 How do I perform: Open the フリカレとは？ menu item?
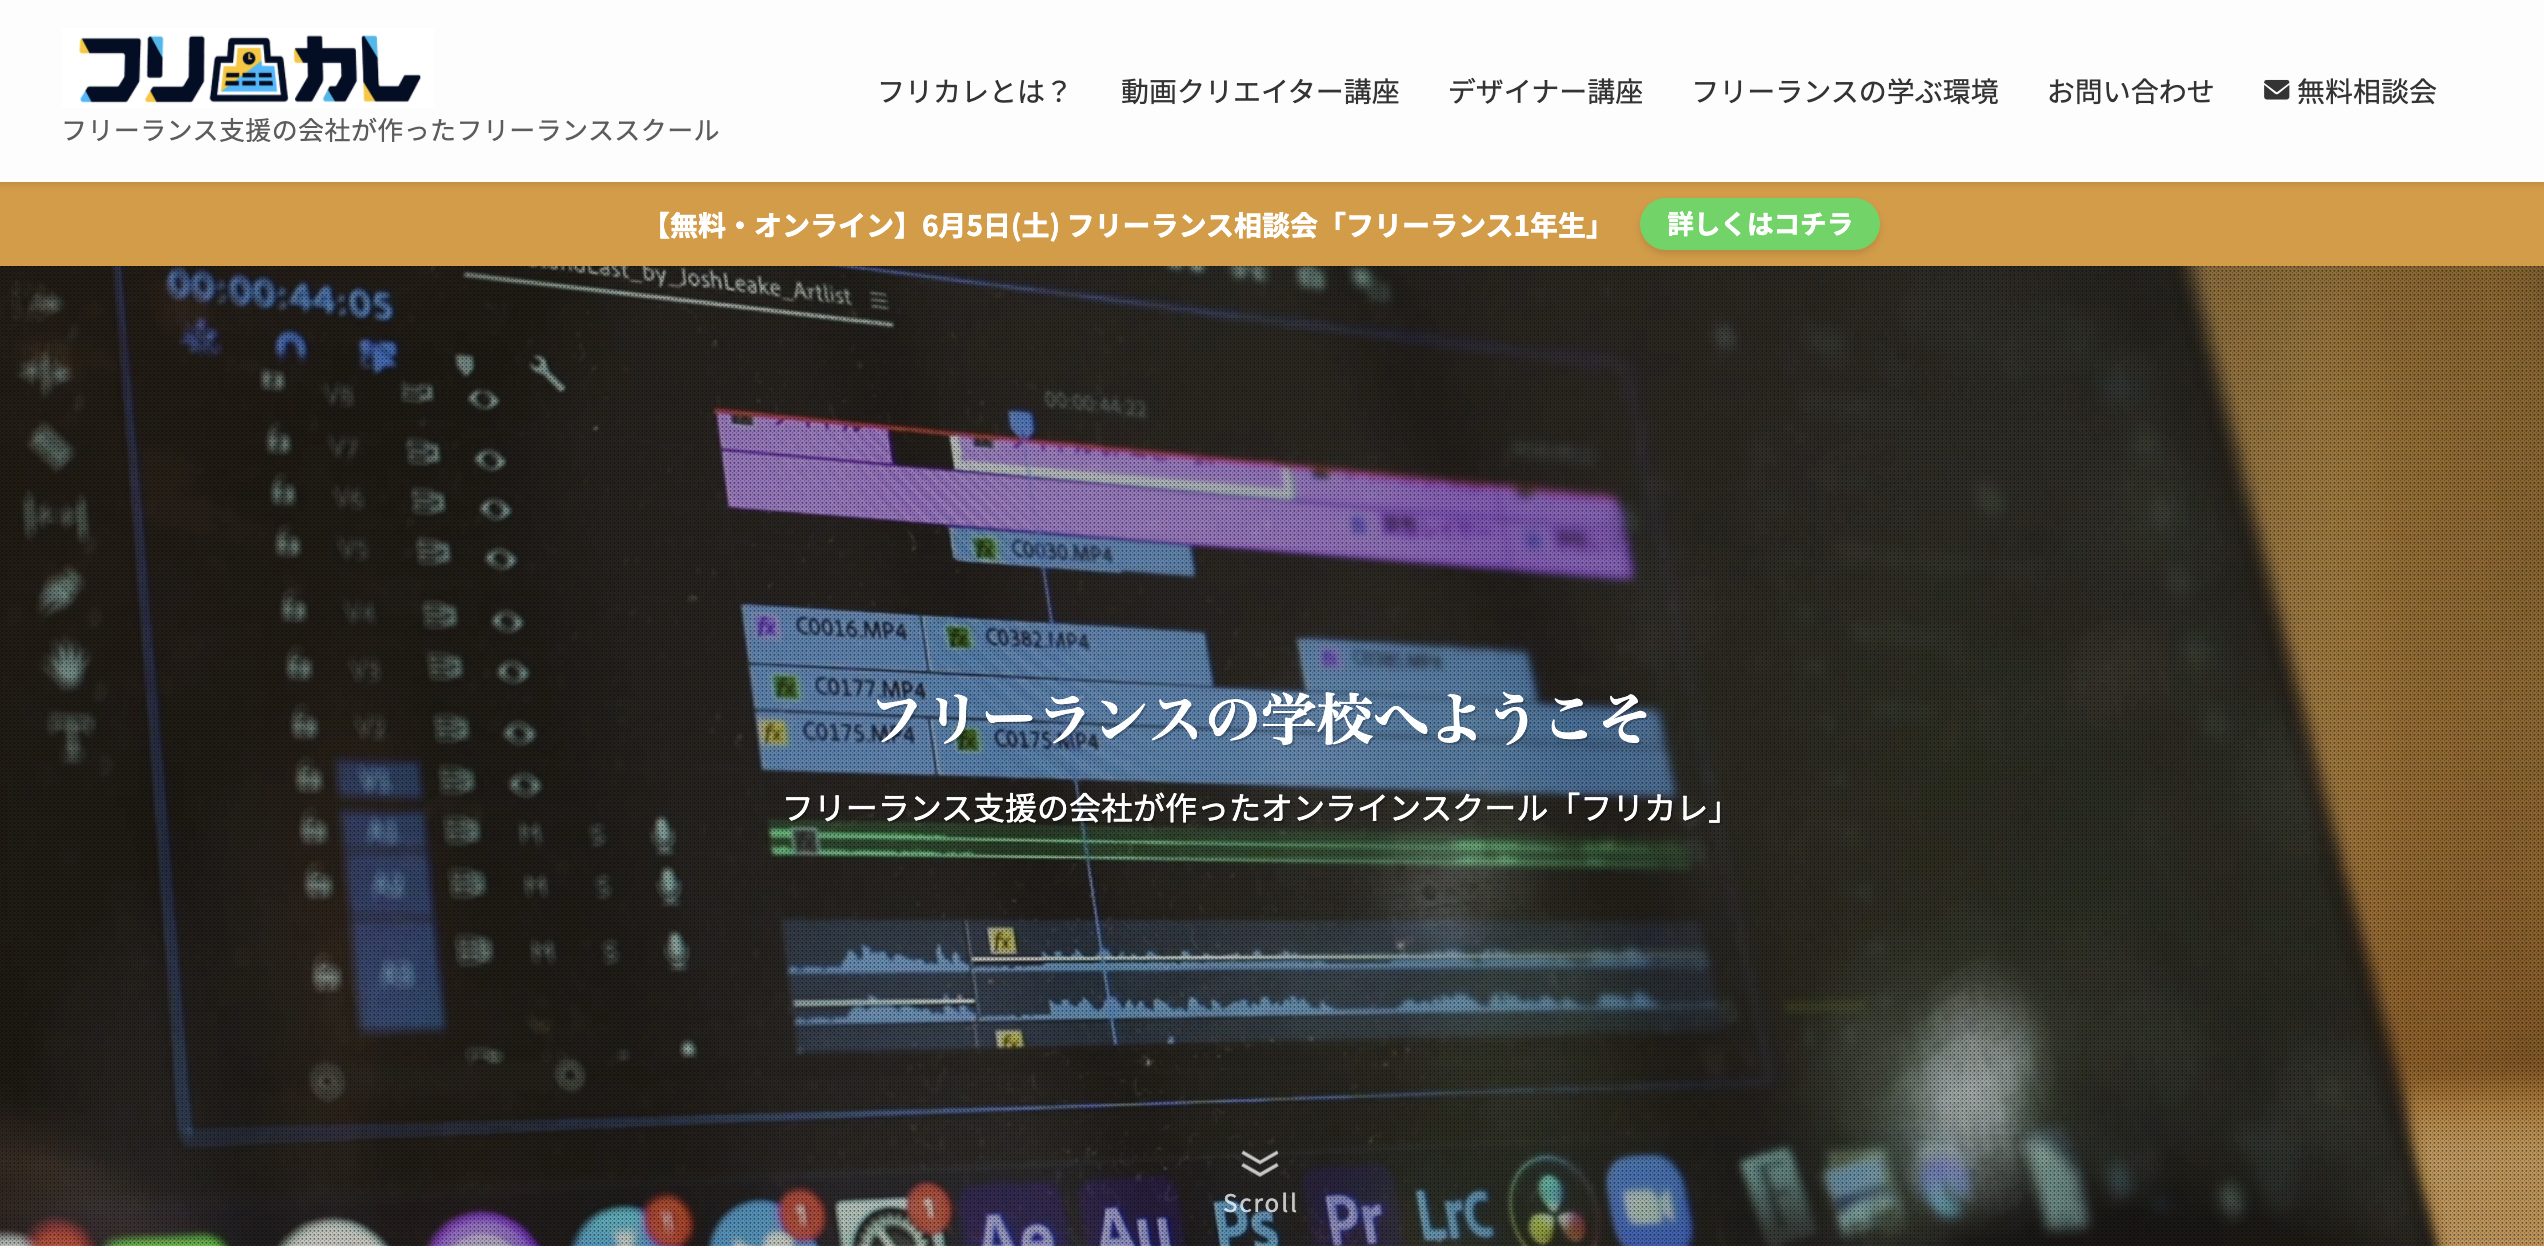tap(973, 92)
